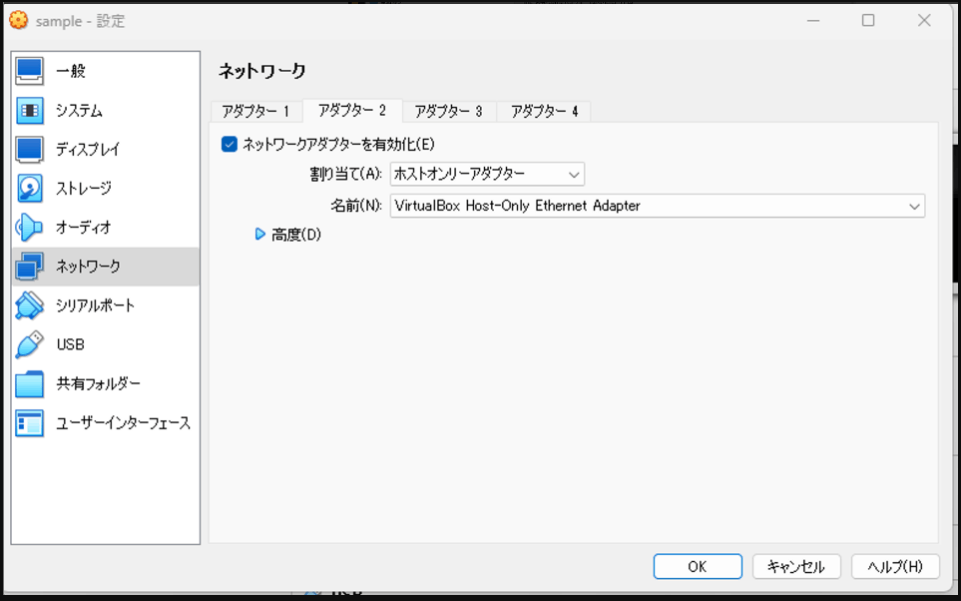Click the 一般 (General) monitor icon
961x601 pixels.
(29, 71)
